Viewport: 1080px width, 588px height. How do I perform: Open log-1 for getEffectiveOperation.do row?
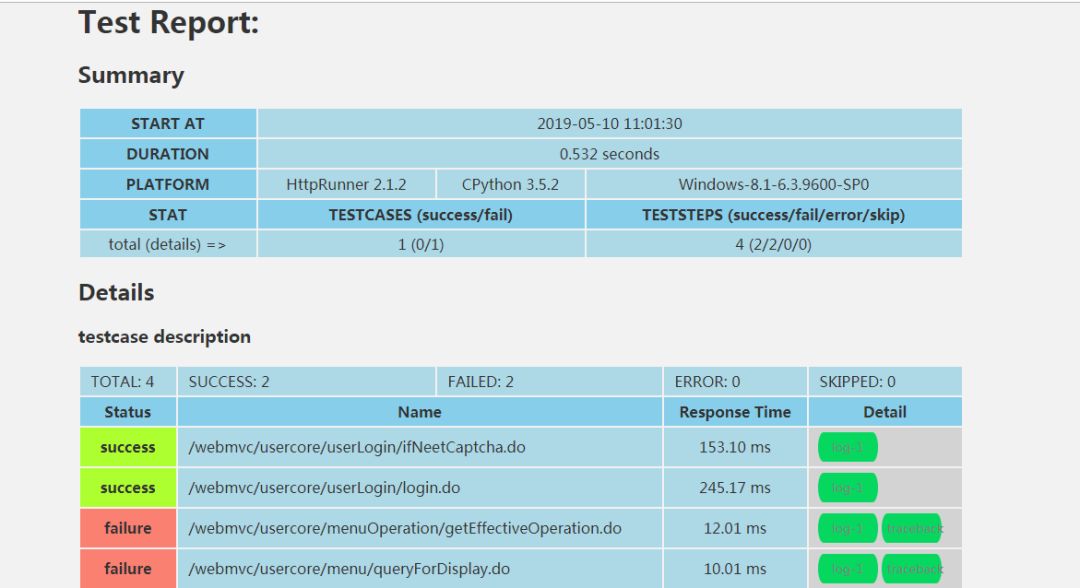pos(847,529)
